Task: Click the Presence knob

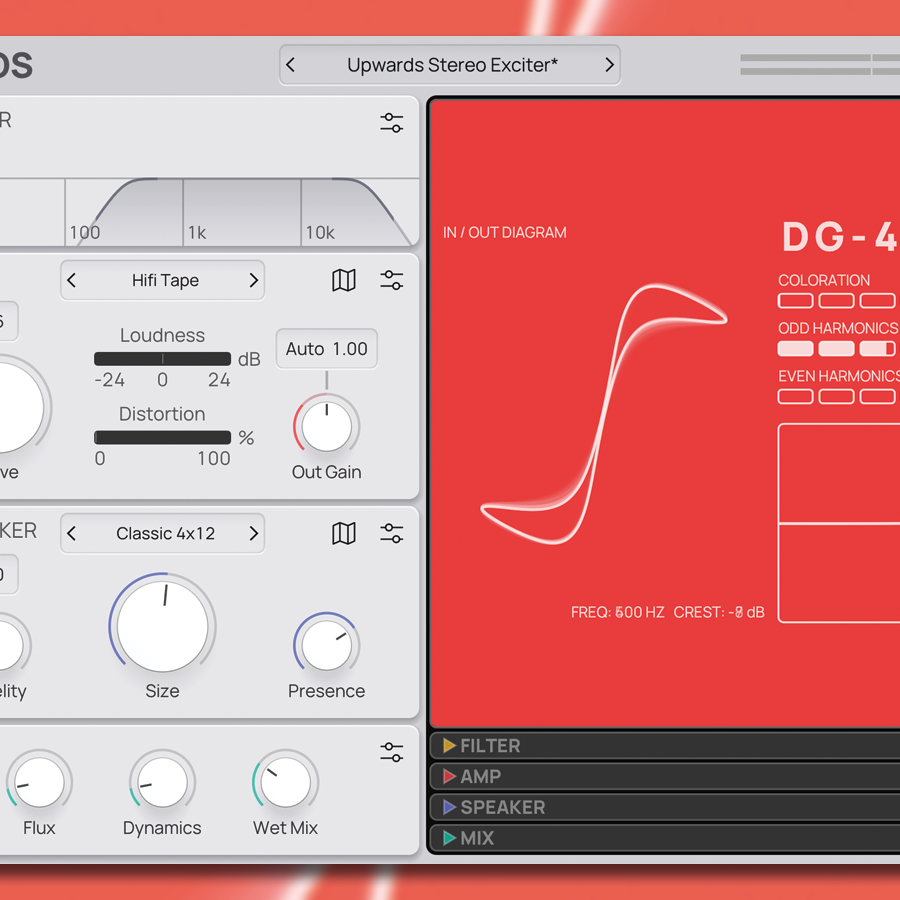Action: [327, 645]
